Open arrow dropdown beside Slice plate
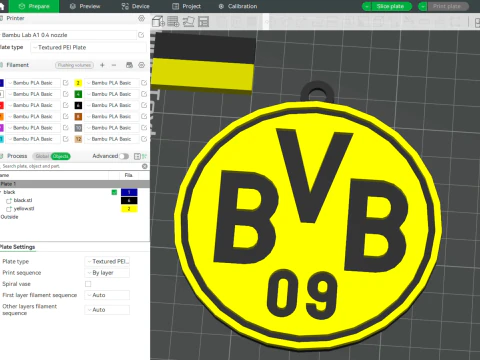The height and width of the screenshot is (360, 480). point(367,6)
